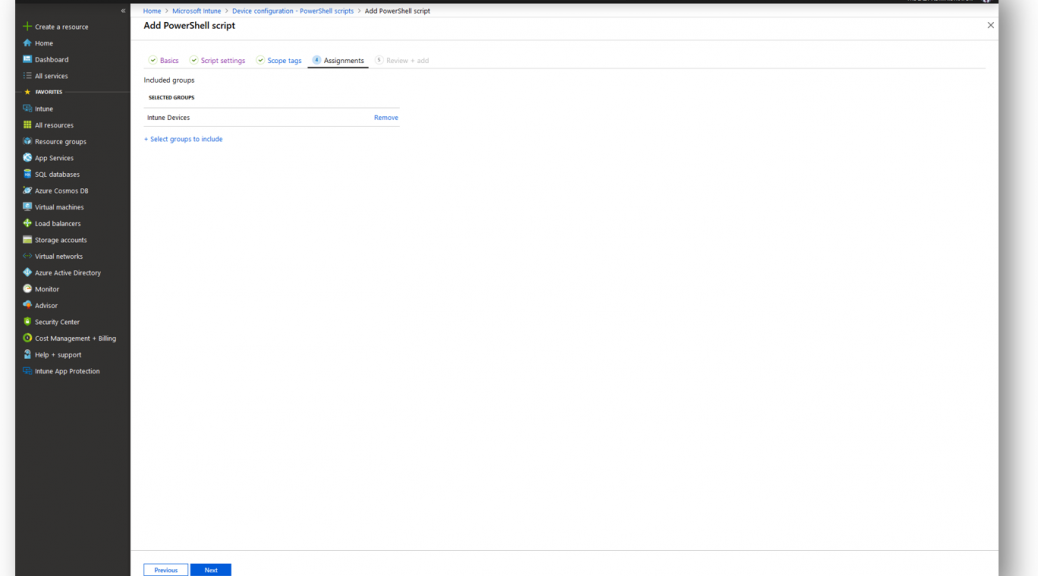Open the Home breadcrumb link
The height and width of the screenshot is (576, 1038).
(152, 11)
